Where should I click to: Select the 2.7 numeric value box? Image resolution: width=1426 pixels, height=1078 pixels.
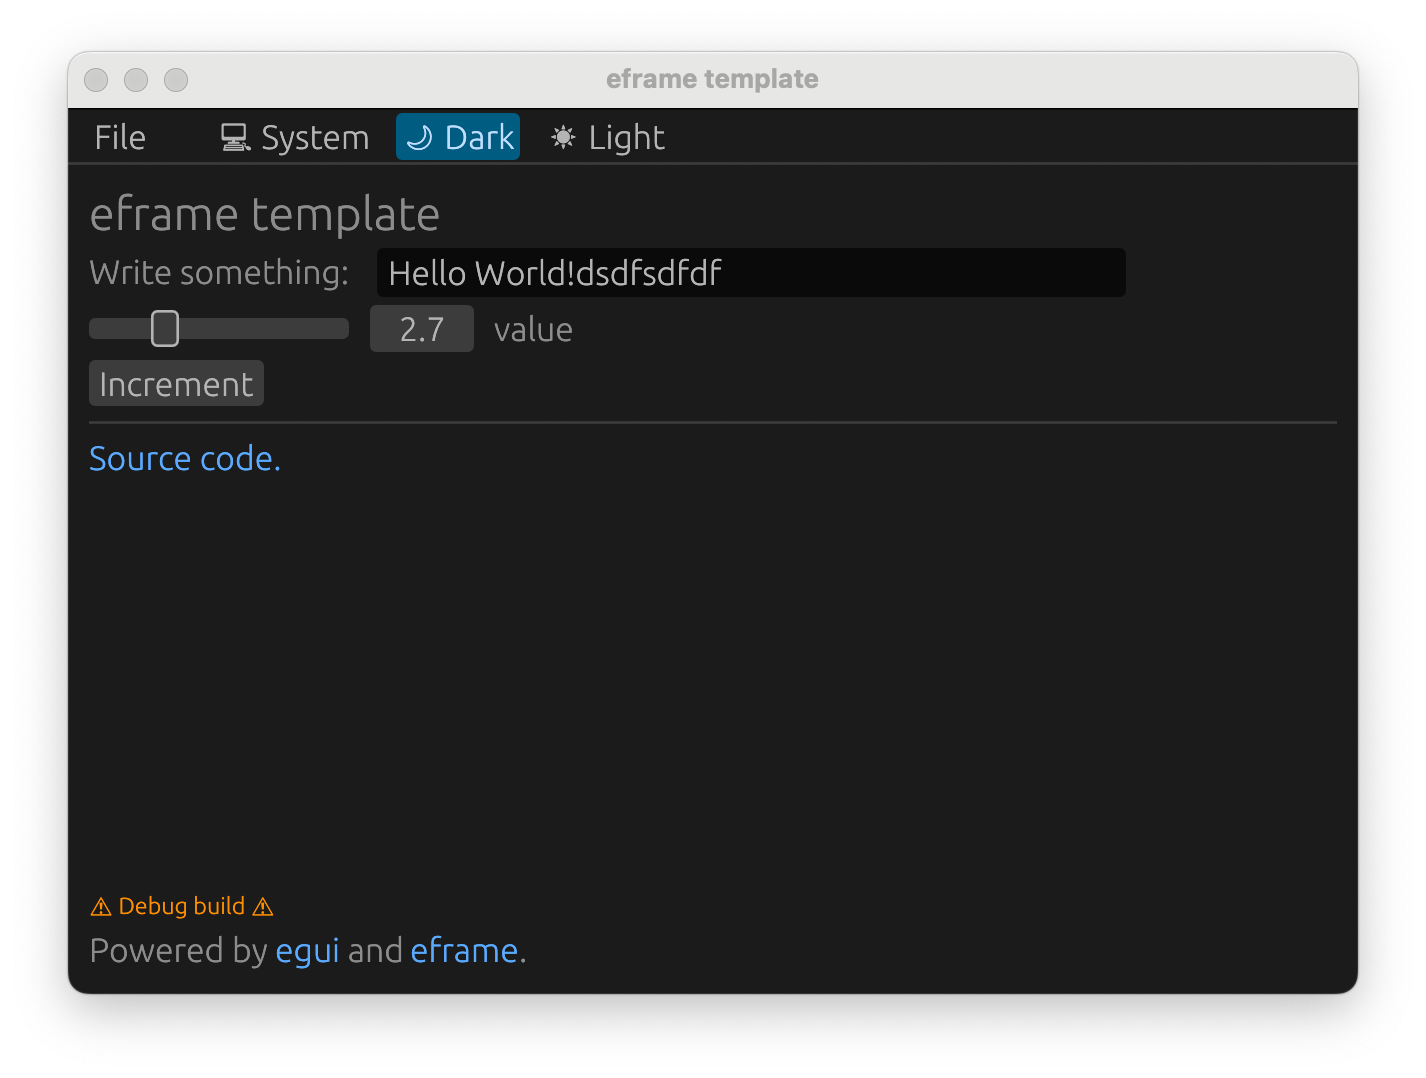click(422, 329)
